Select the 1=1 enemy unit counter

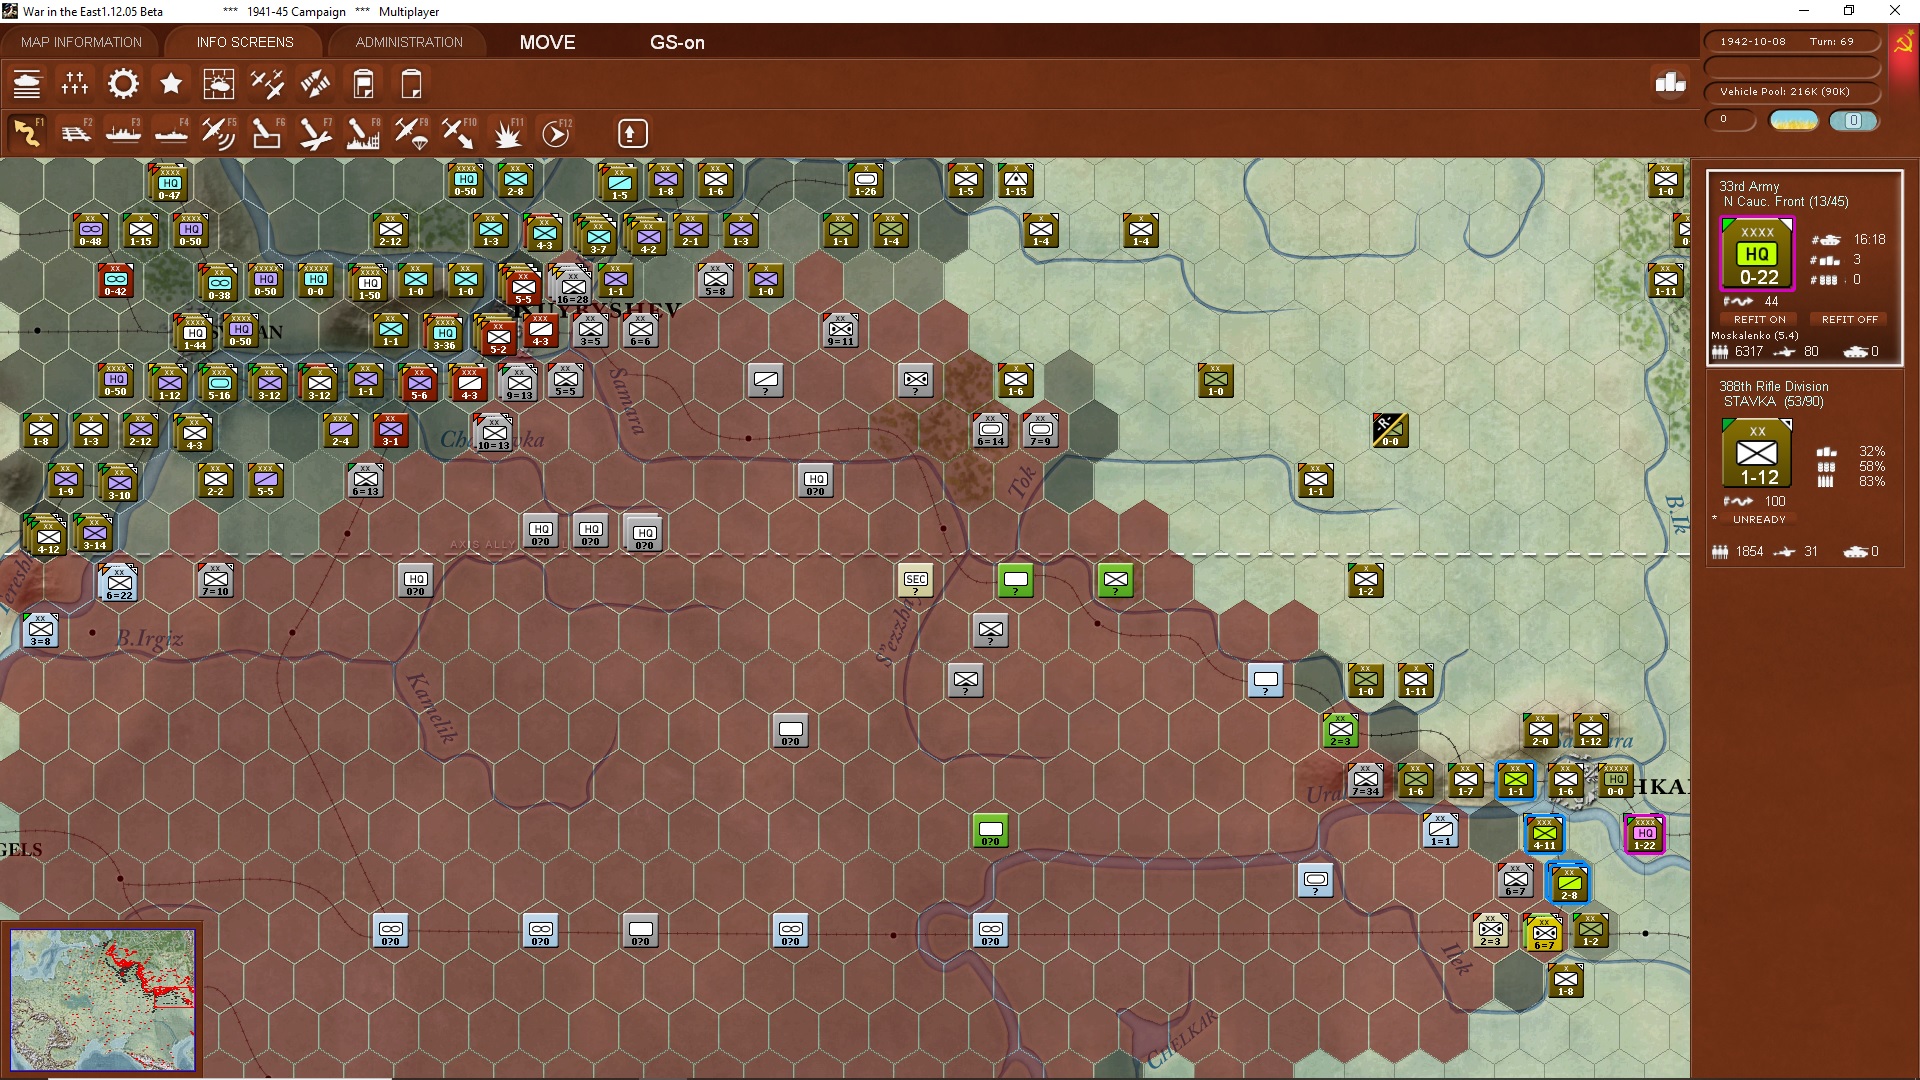(x=1440, y=830)
